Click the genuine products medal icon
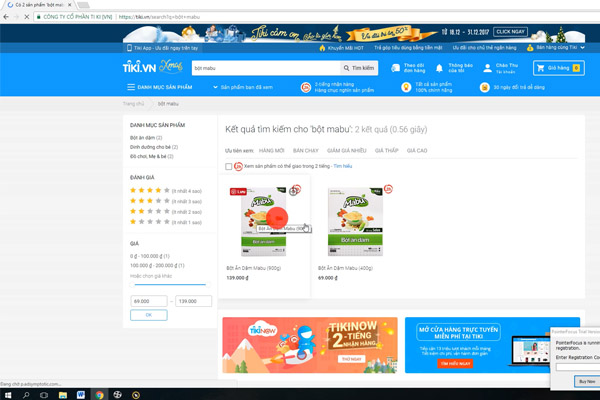Viewport: 600px width, 400px height. click(x=406, y=87)
